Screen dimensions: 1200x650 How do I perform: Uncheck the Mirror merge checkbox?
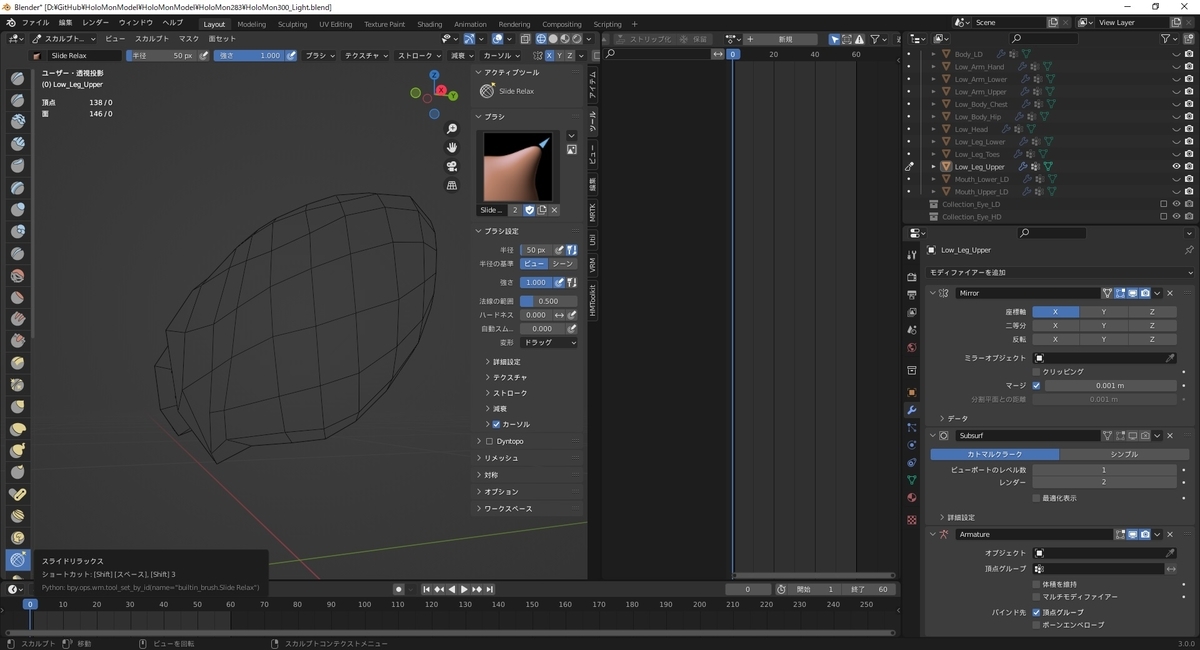[1036, 385]
